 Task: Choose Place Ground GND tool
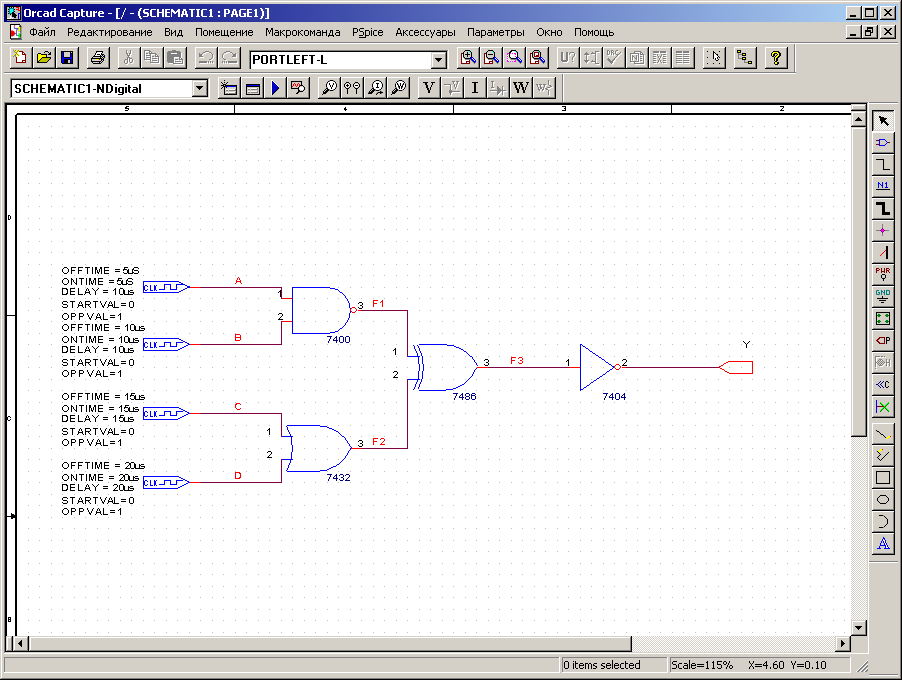click(883, 296)
